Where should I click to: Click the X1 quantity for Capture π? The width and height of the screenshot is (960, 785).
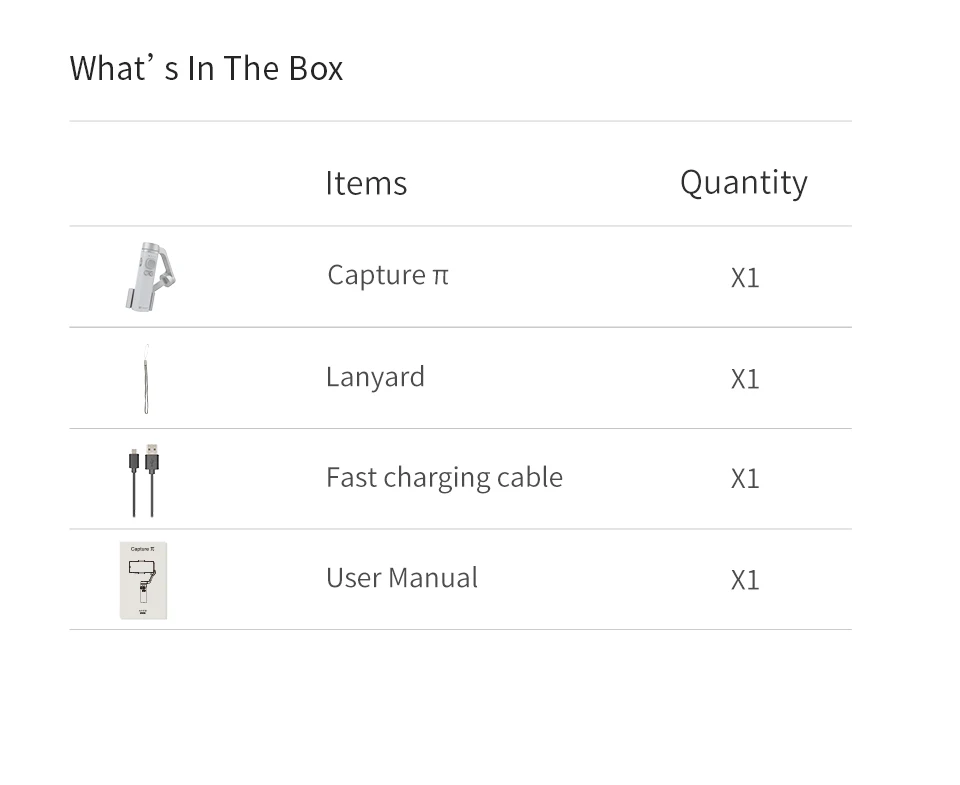pos(745,277)
